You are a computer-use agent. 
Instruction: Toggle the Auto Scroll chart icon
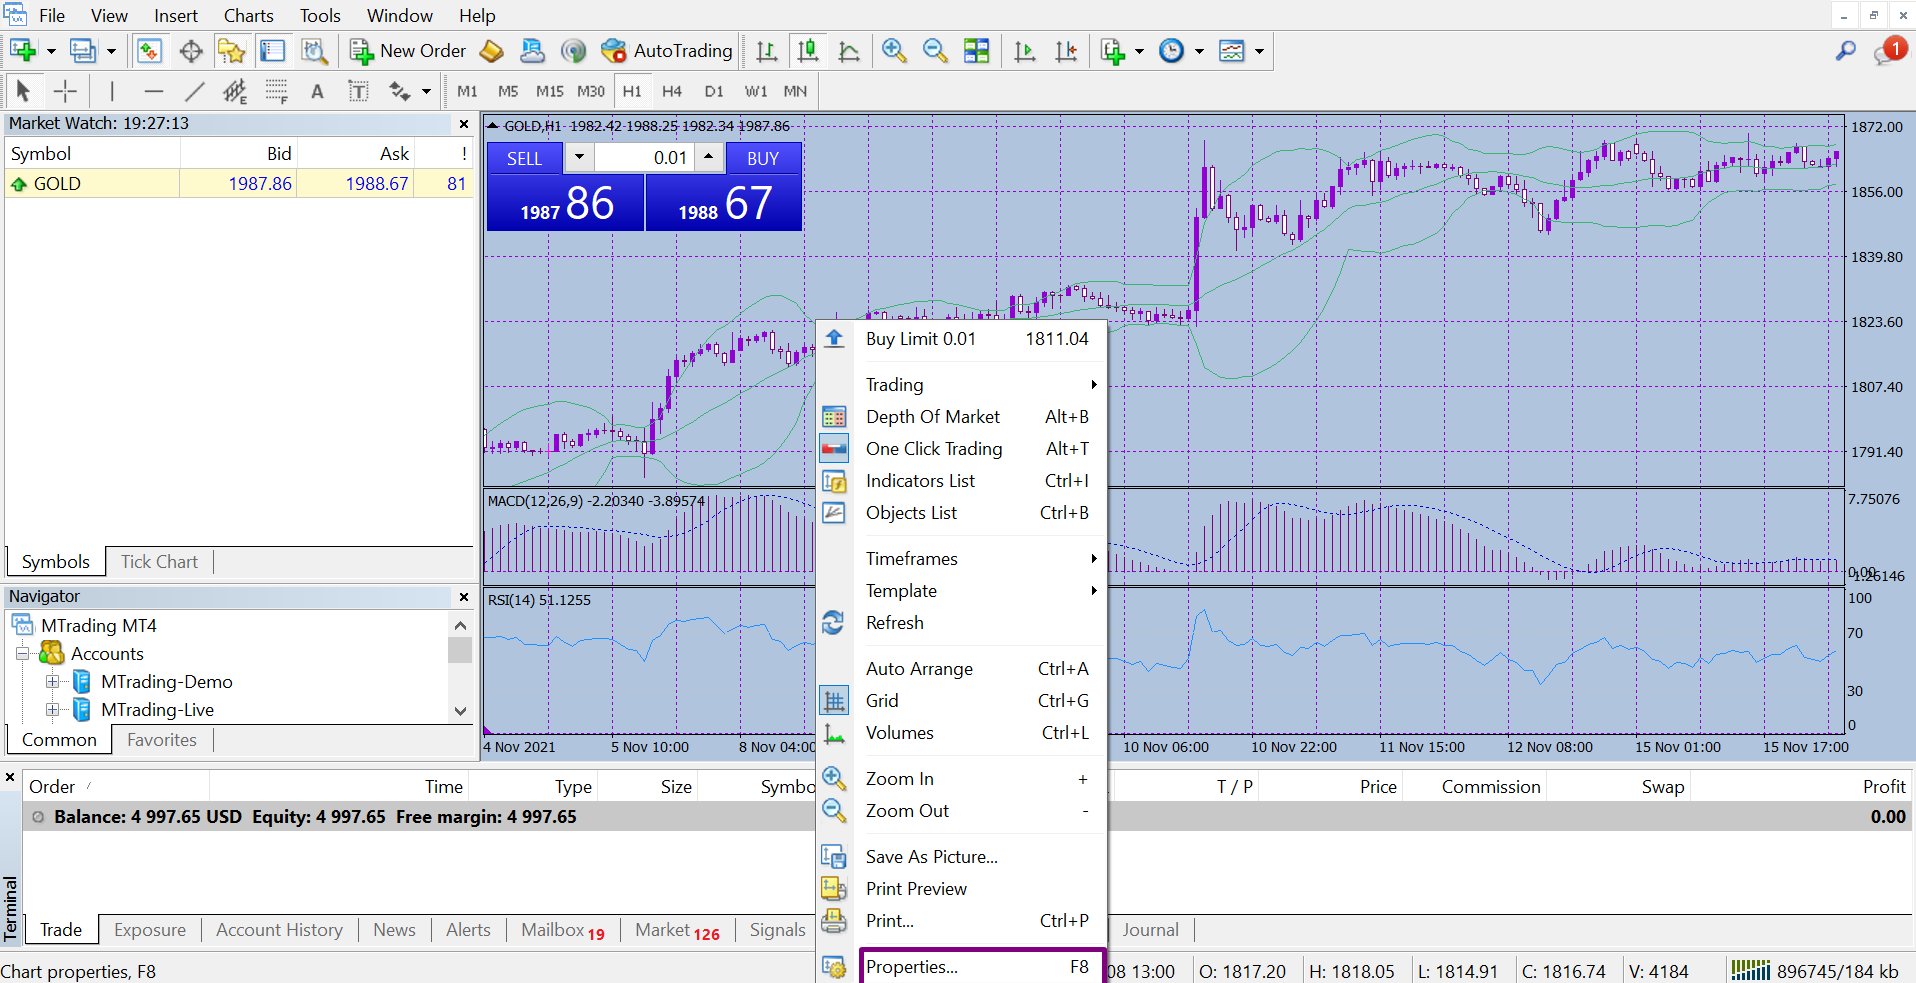coord(1025,51)
